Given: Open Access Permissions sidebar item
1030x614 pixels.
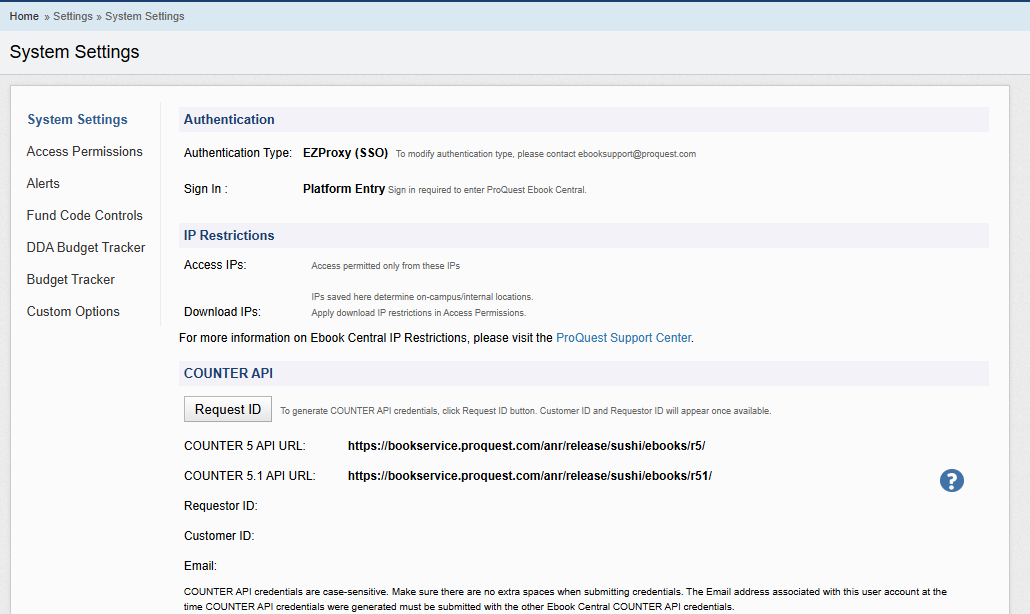Looking at the screenshot, I should (x=85, y=152).
